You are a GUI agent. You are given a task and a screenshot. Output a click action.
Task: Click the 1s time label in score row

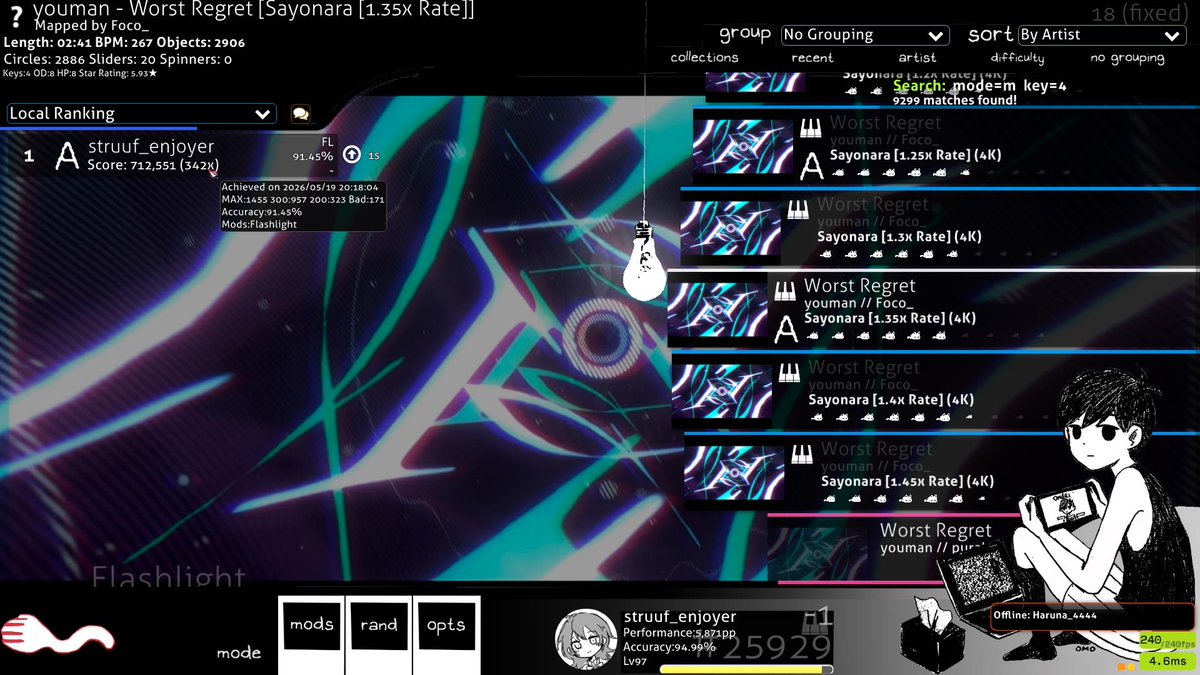pos(374,155)
